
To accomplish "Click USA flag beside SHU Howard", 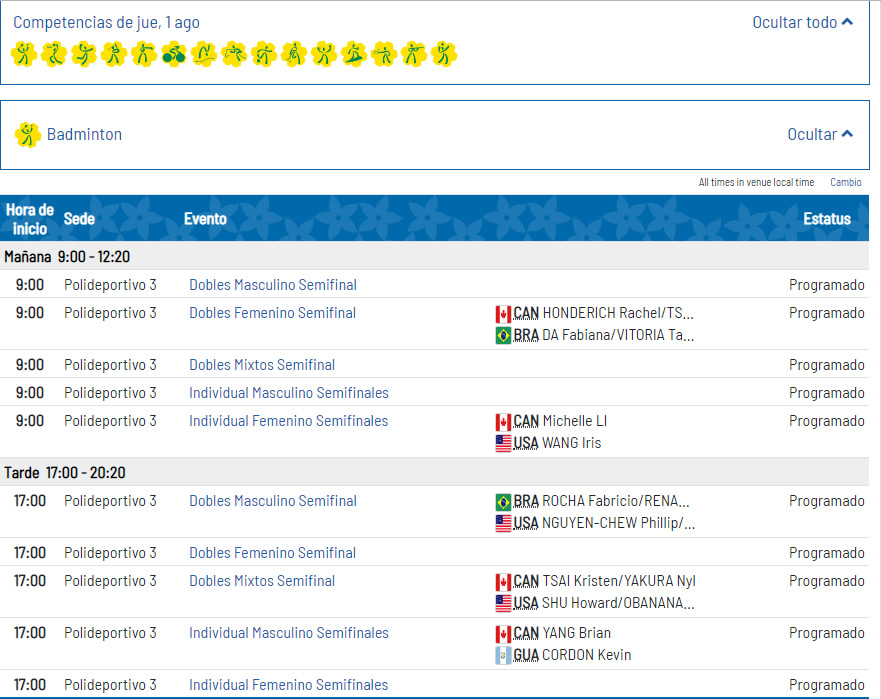I will tap(503, 603).
